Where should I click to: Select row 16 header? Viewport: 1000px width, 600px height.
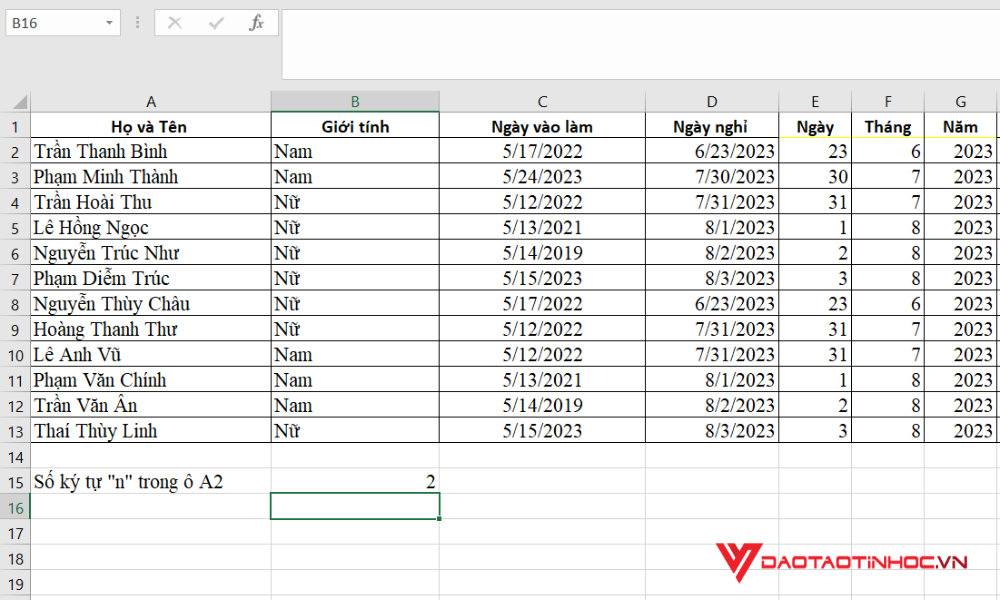tap(15, 508)
